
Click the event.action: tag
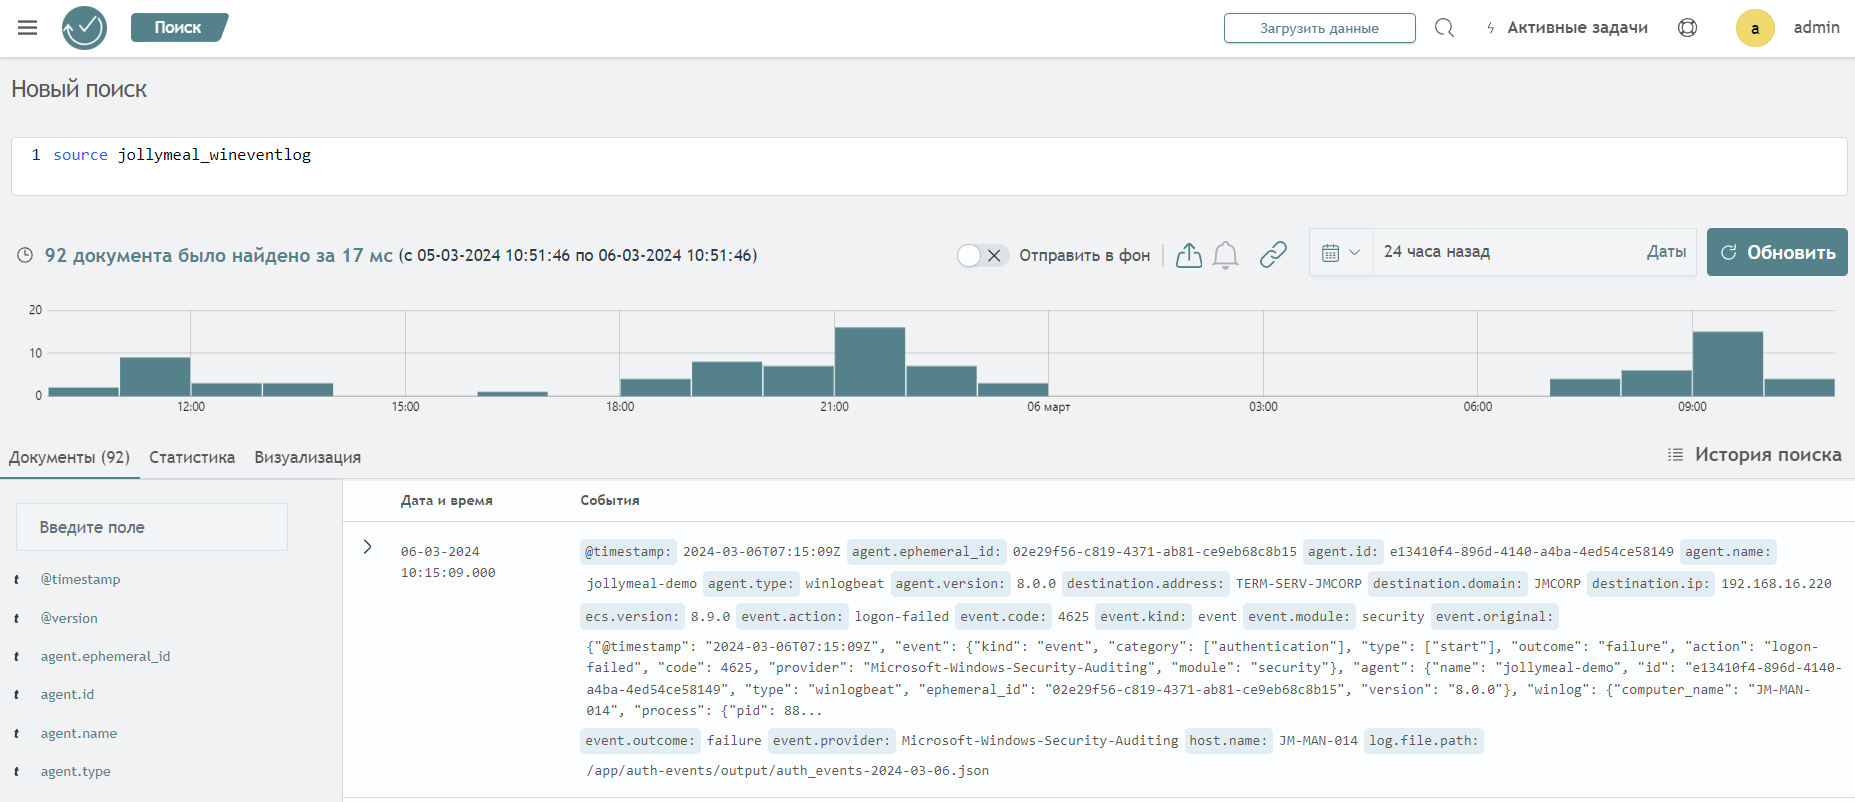click(x=792, y=617)
